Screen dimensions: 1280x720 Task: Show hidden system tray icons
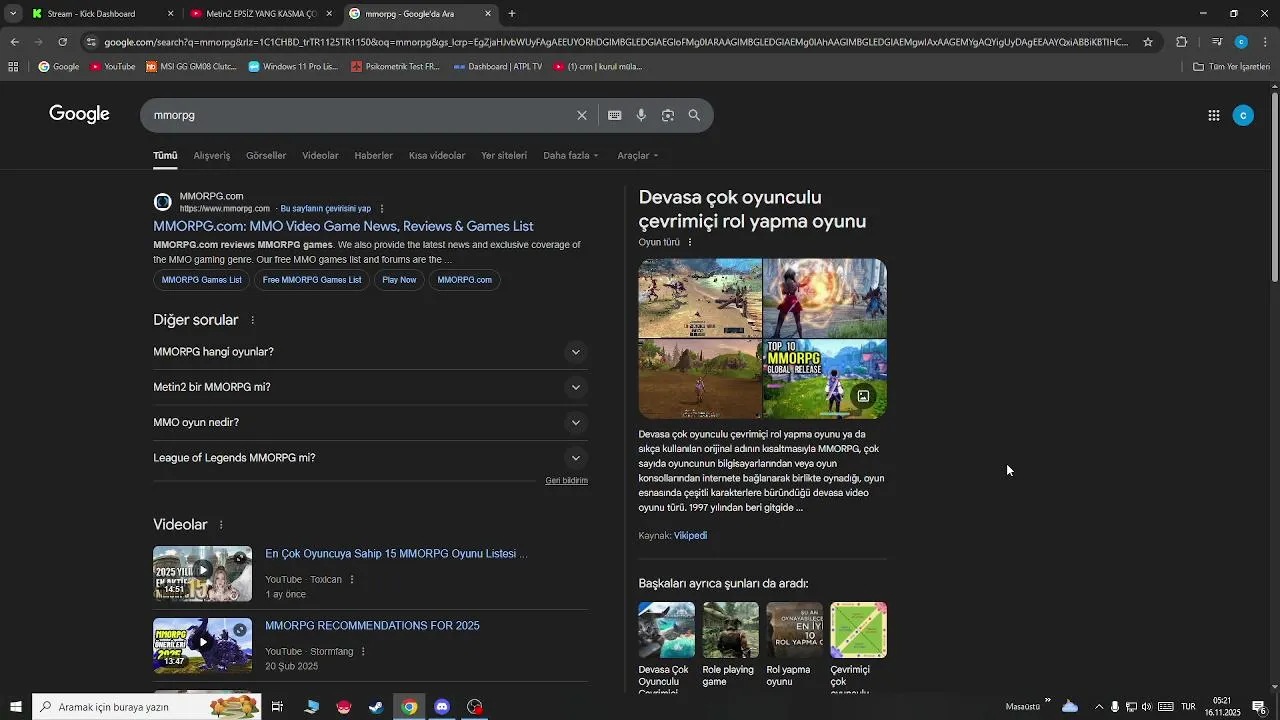pos(1099,707)
